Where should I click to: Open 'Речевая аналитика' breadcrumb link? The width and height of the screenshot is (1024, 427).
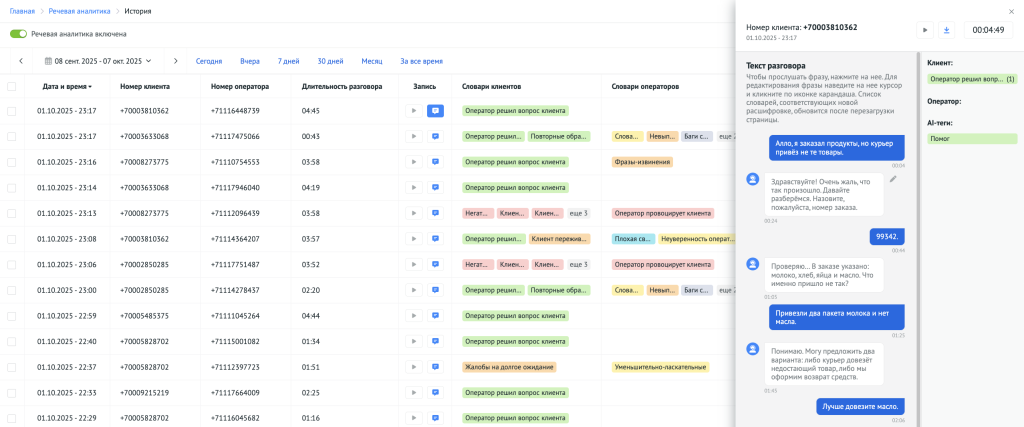click(82, 10)
